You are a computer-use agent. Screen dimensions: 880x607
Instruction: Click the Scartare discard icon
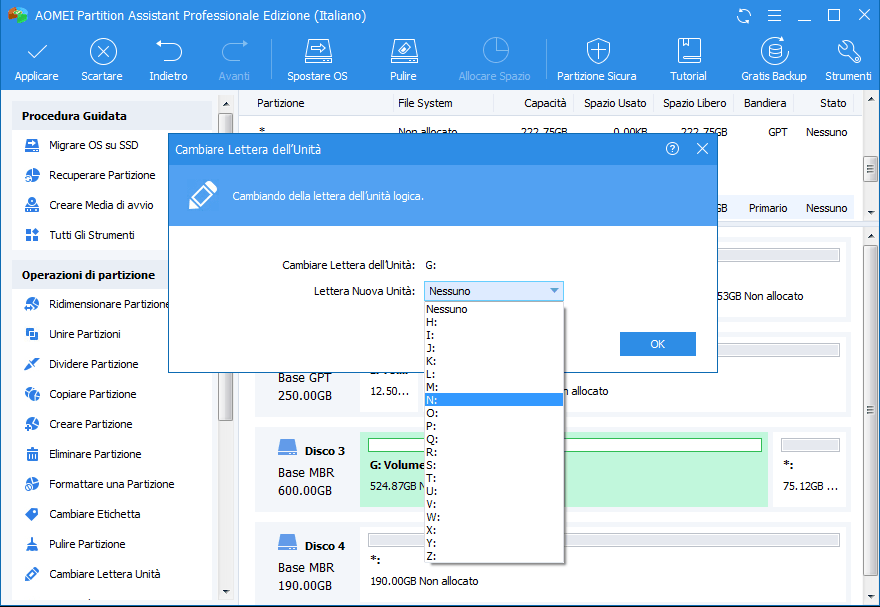coord(102,53)
